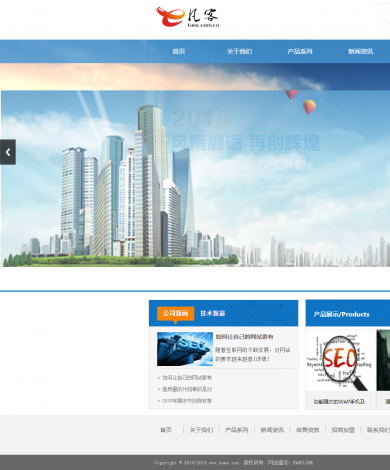
Task: Switch to the 技术振新 news tab
Action: coord(213,313)
